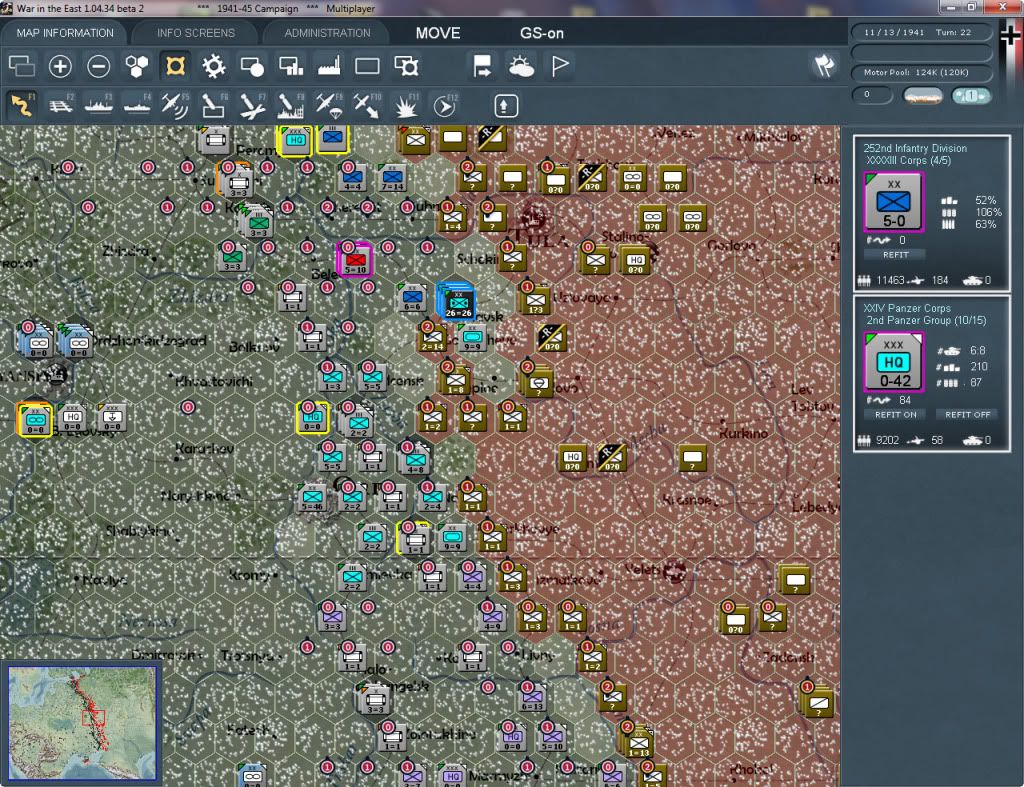Select the 6=6 infantry counter on map
Viewport: 1024px width, 787px height.
point(412,298)
